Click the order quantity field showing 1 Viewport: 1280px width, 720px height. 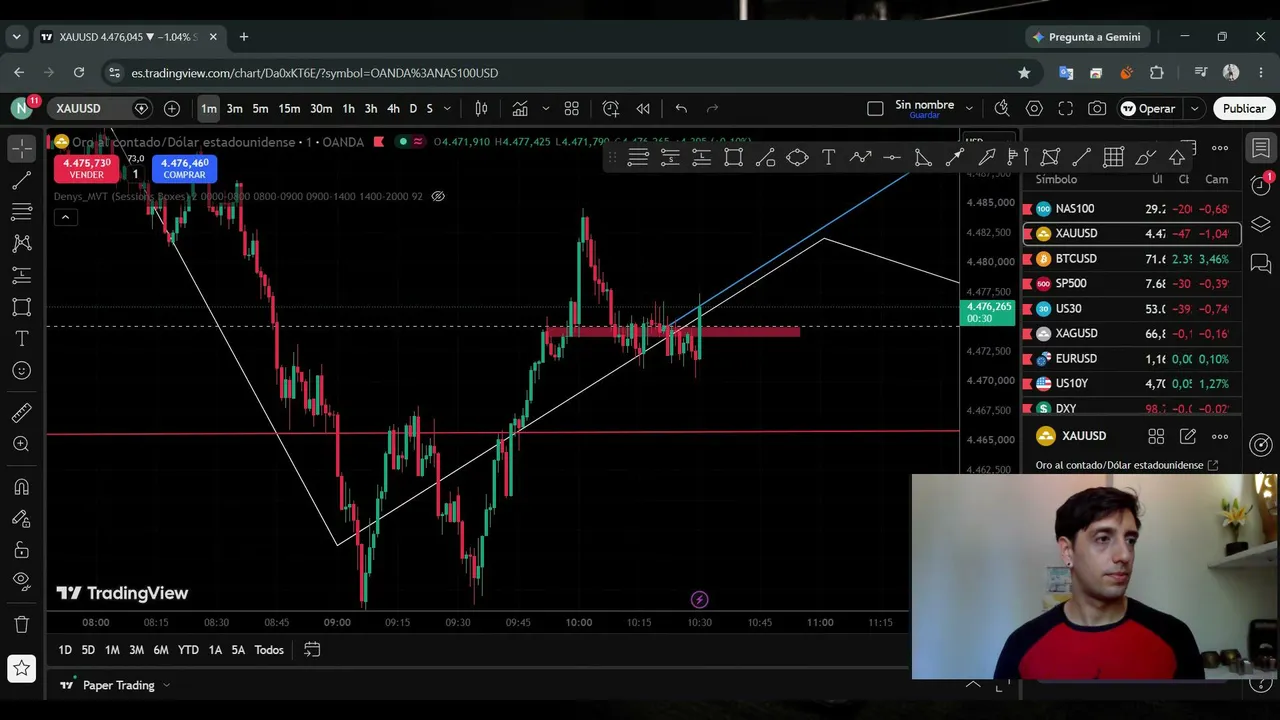(135, 174)
